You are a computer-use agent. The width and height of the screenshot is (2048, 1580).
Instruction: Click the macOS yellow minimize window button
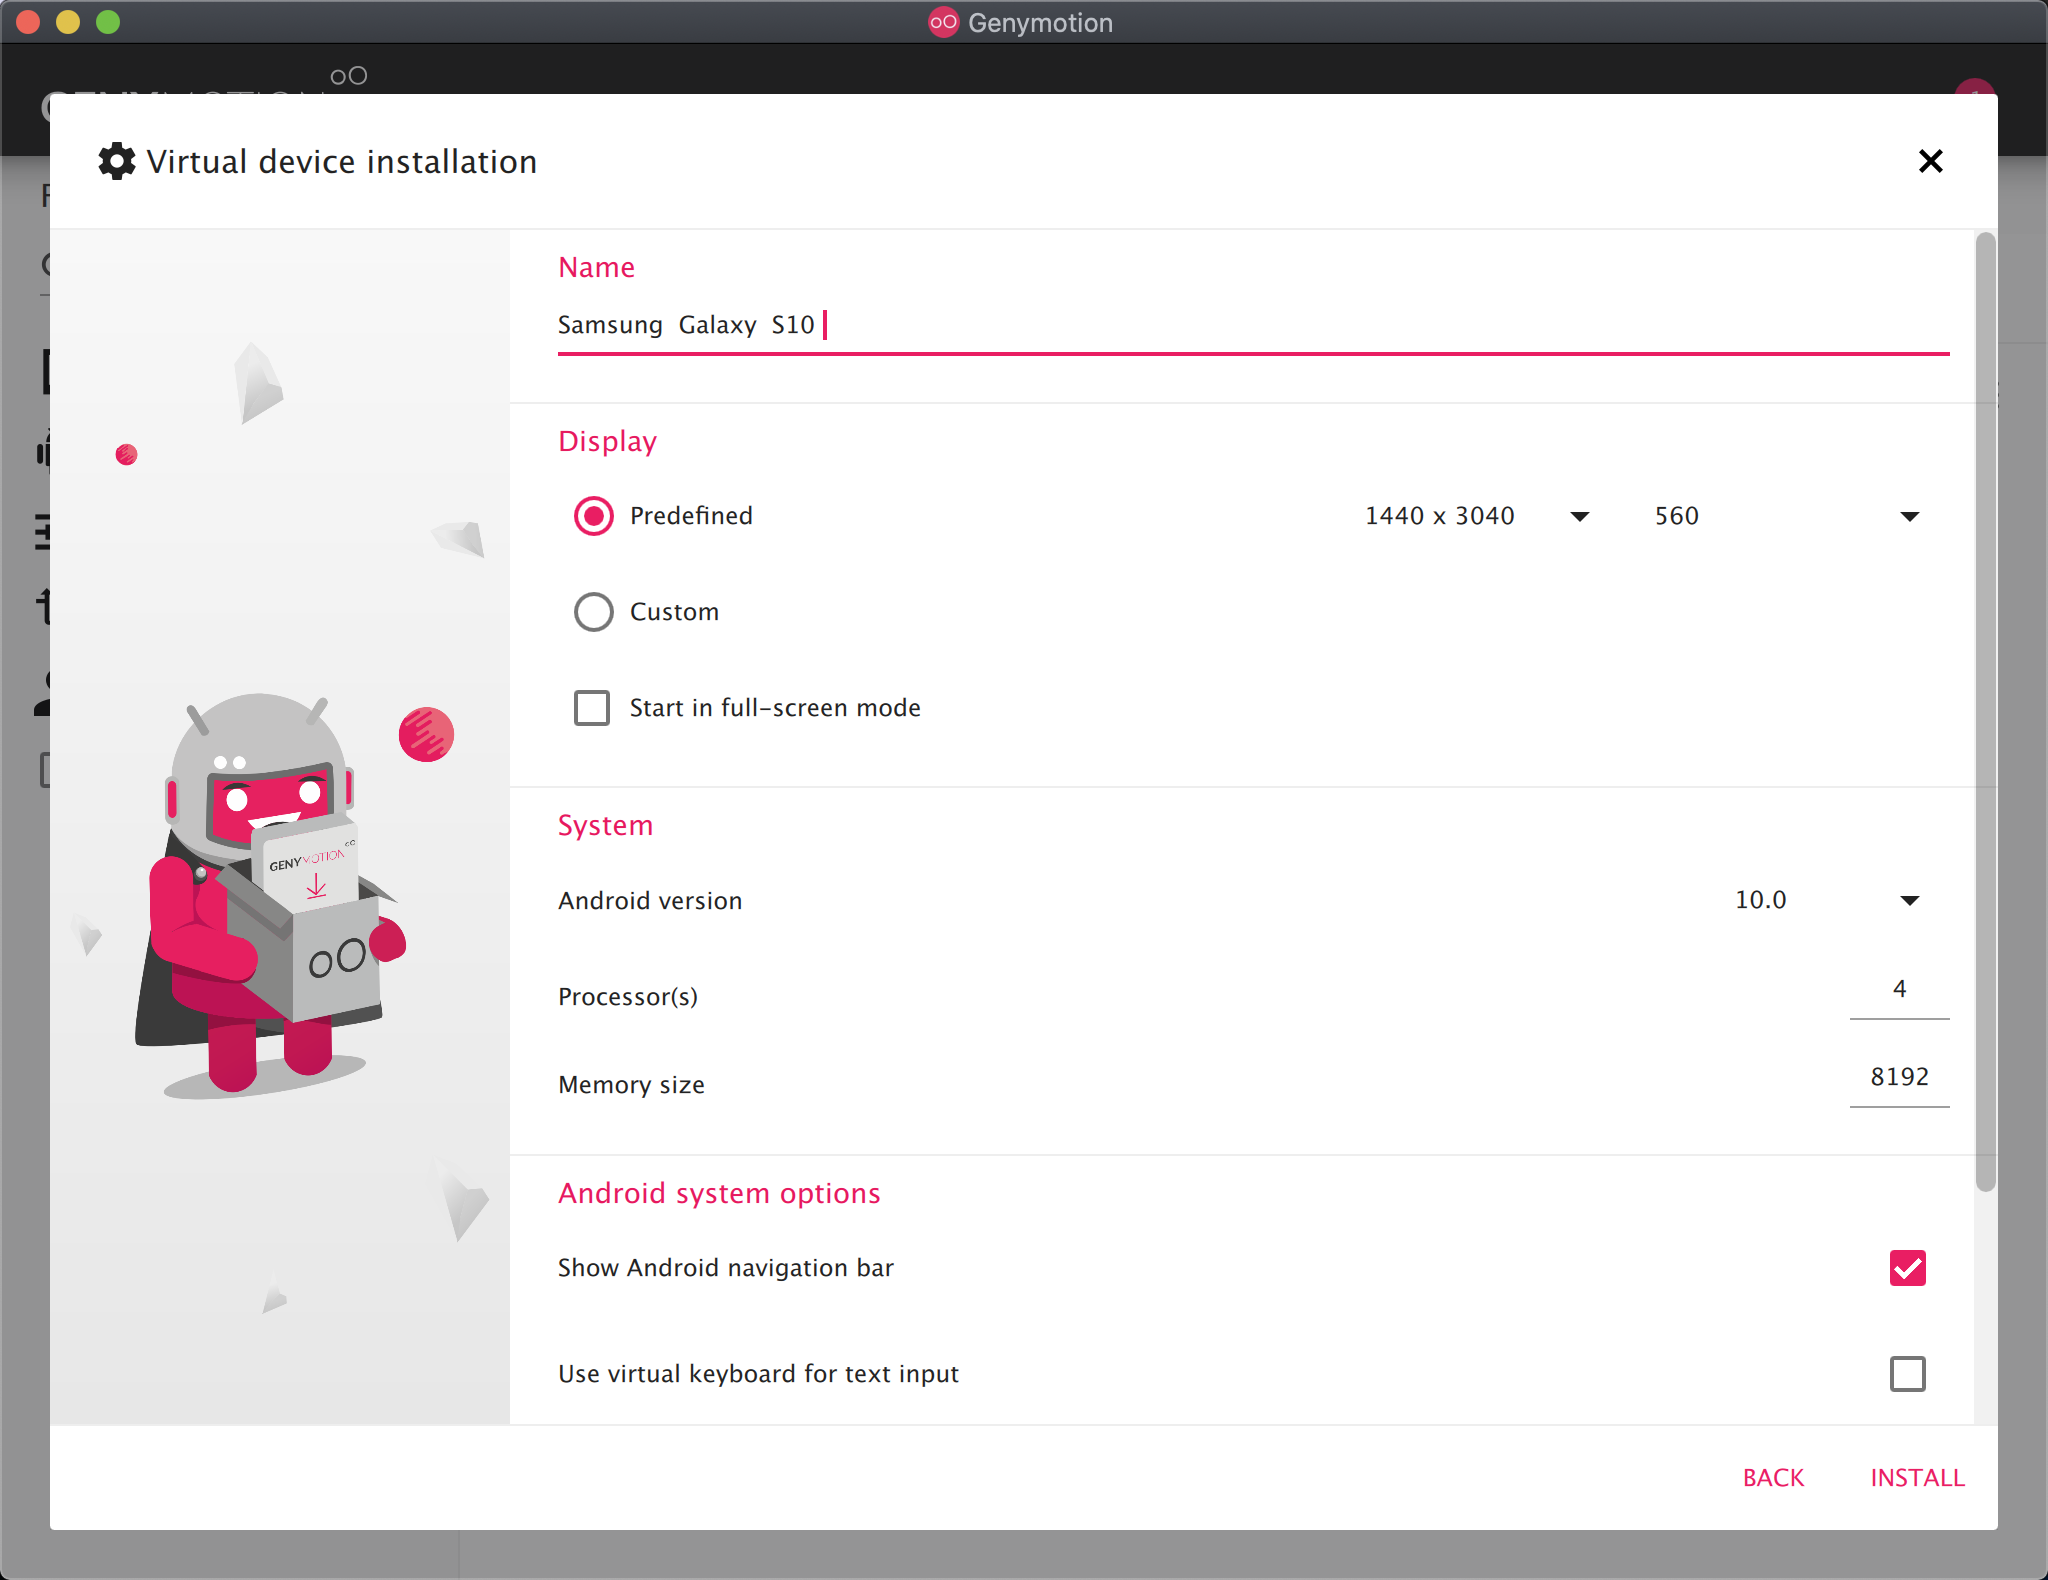pos(68,22)
